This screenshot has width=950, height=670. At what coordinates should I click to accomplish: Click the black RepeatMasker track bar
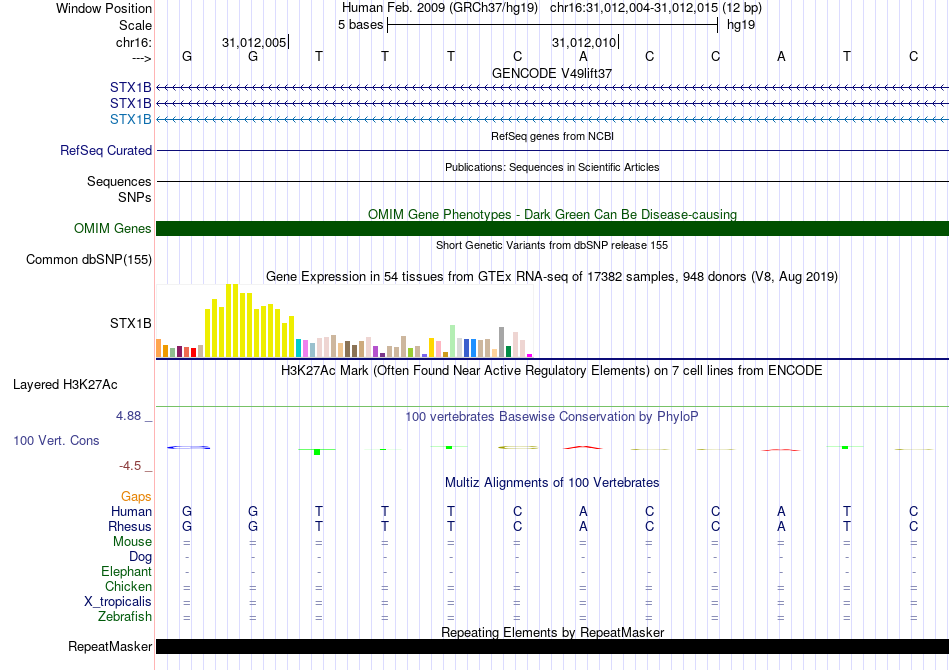[552, 646]
